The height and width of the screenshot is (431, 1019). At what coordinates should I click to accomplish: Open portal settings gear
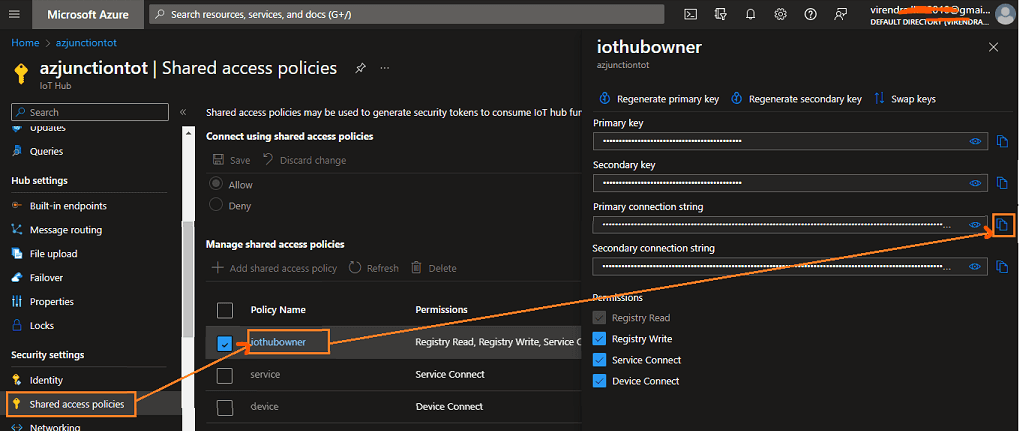pyautogui.click(x=780, y=14)
